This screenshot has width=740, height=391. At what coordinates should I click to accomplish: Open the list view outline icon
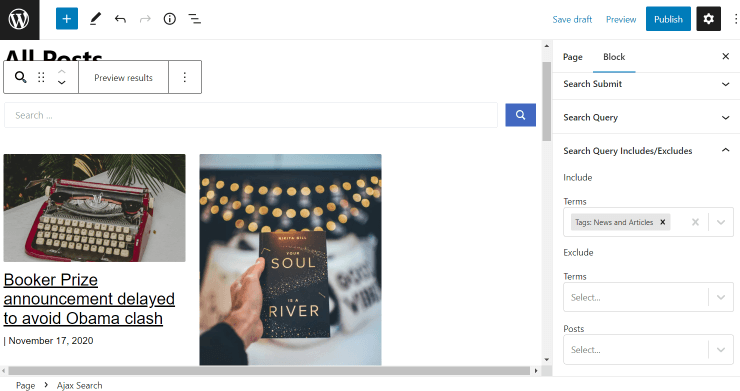[194, 19]
